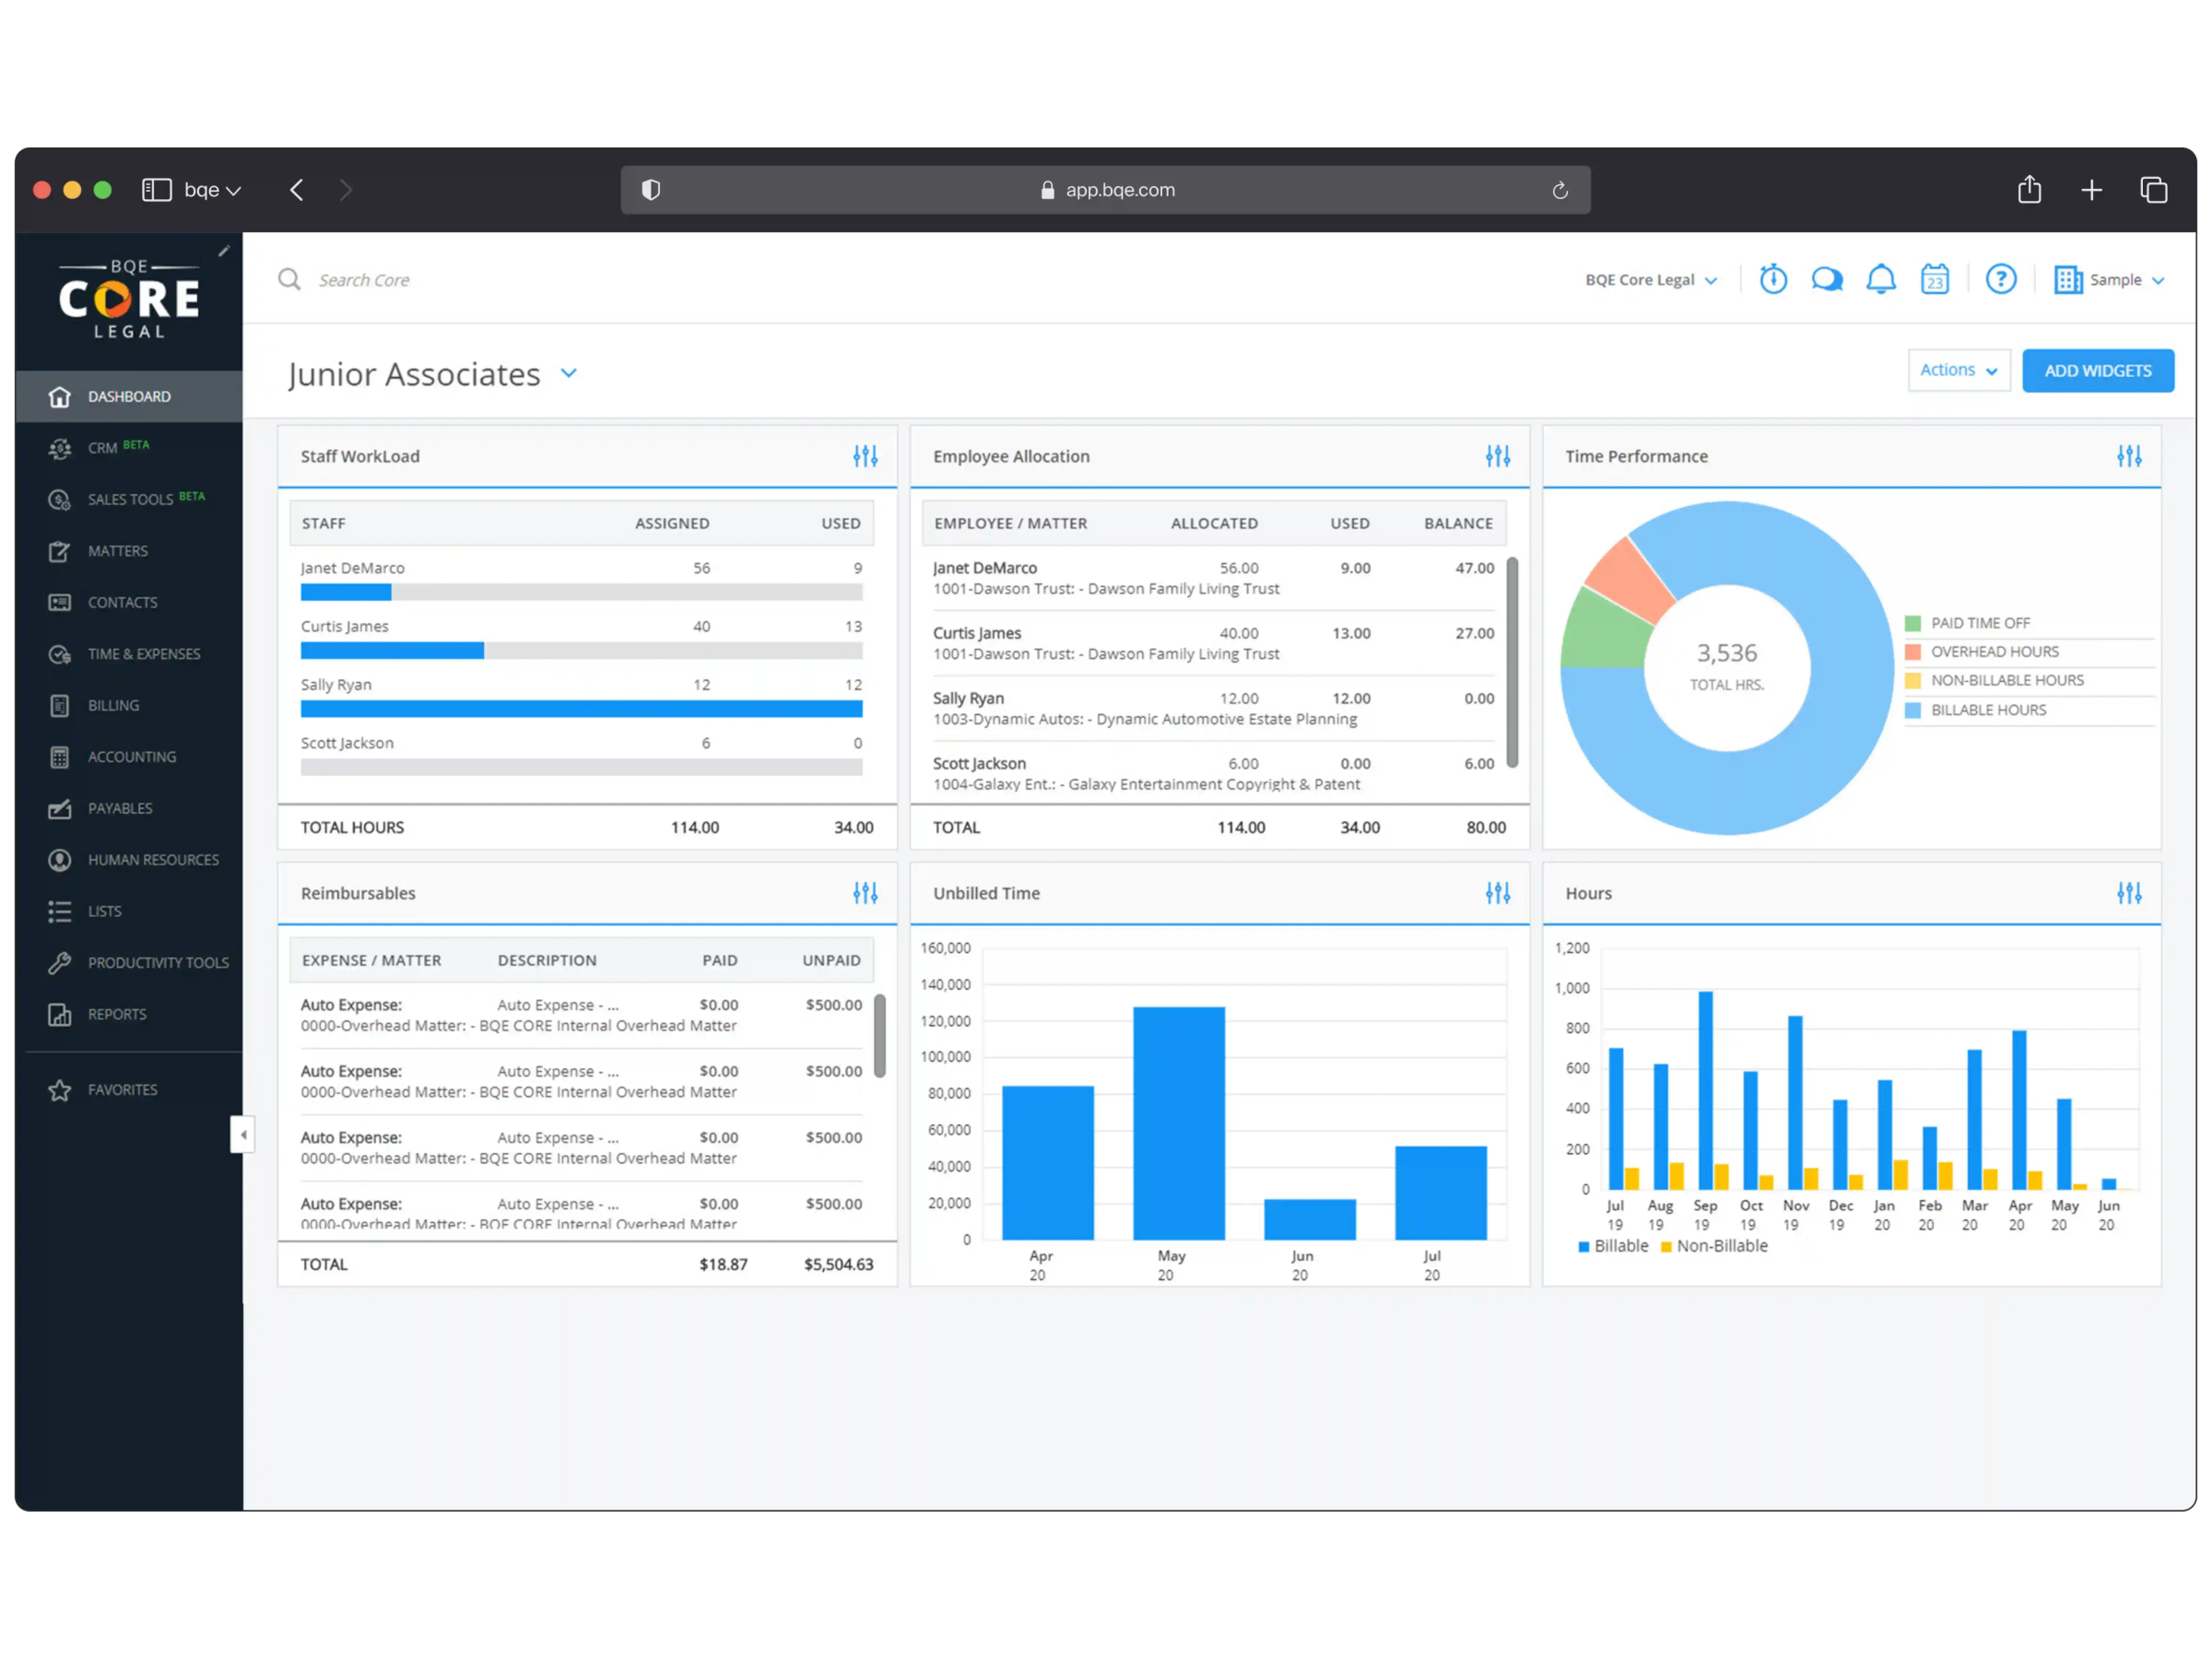Open the calendar icon in top bar

1934,279
